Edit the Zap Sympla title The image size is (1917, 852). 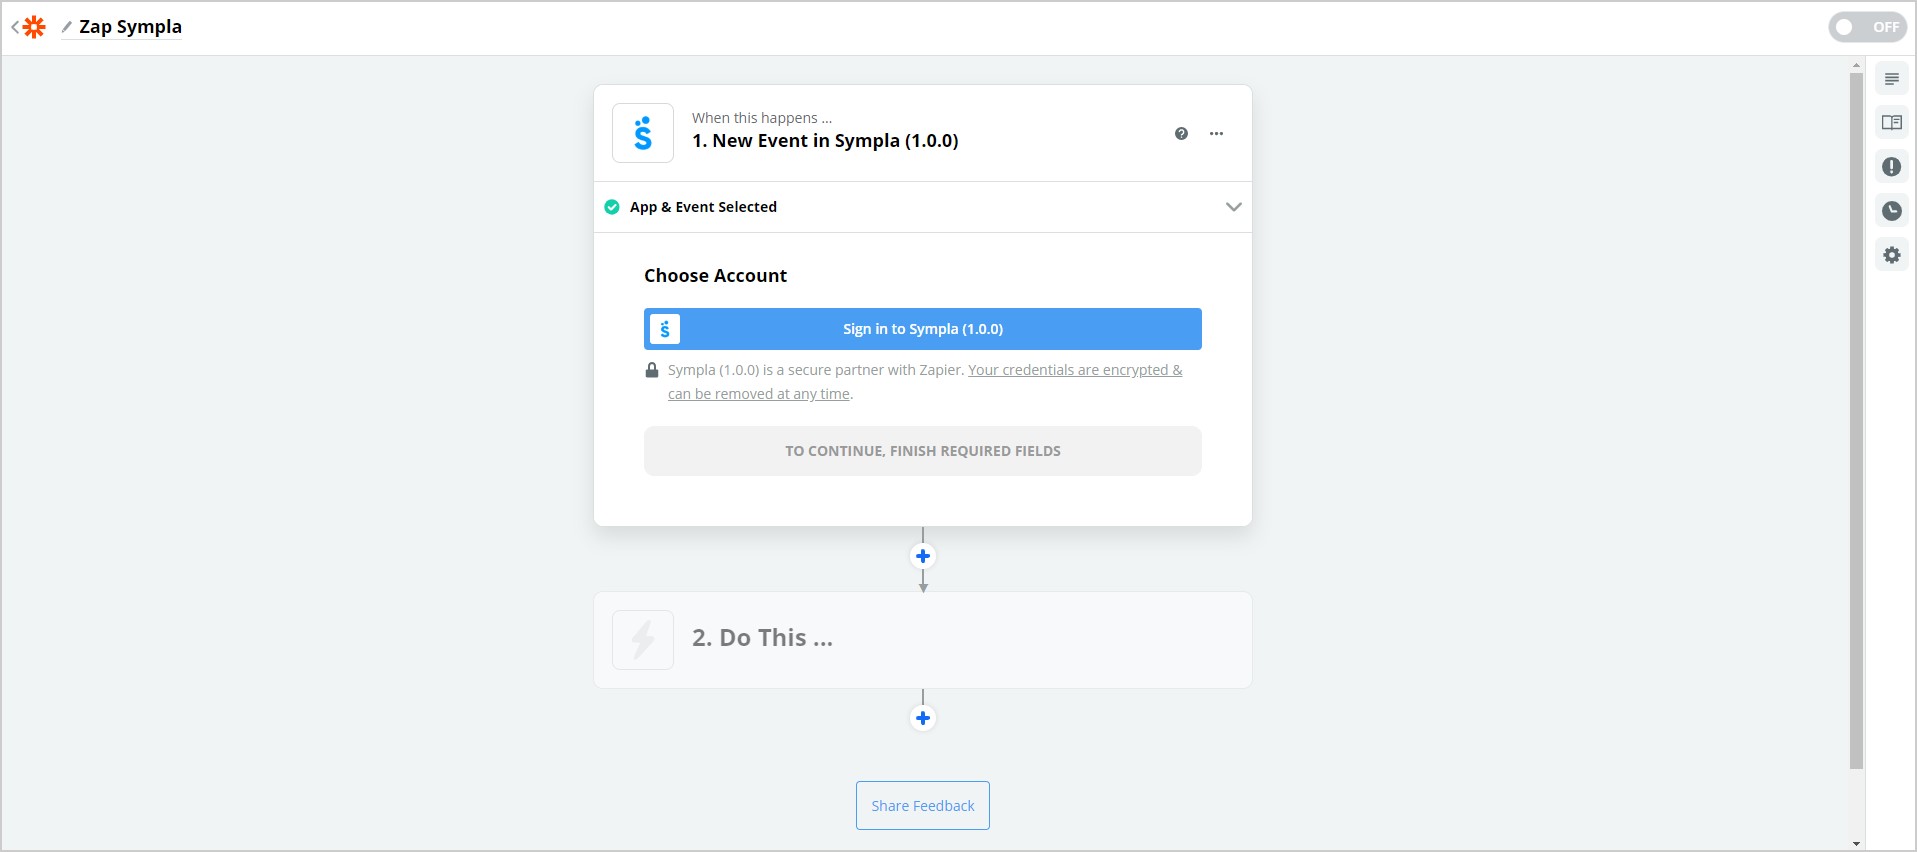coord(130,27)
